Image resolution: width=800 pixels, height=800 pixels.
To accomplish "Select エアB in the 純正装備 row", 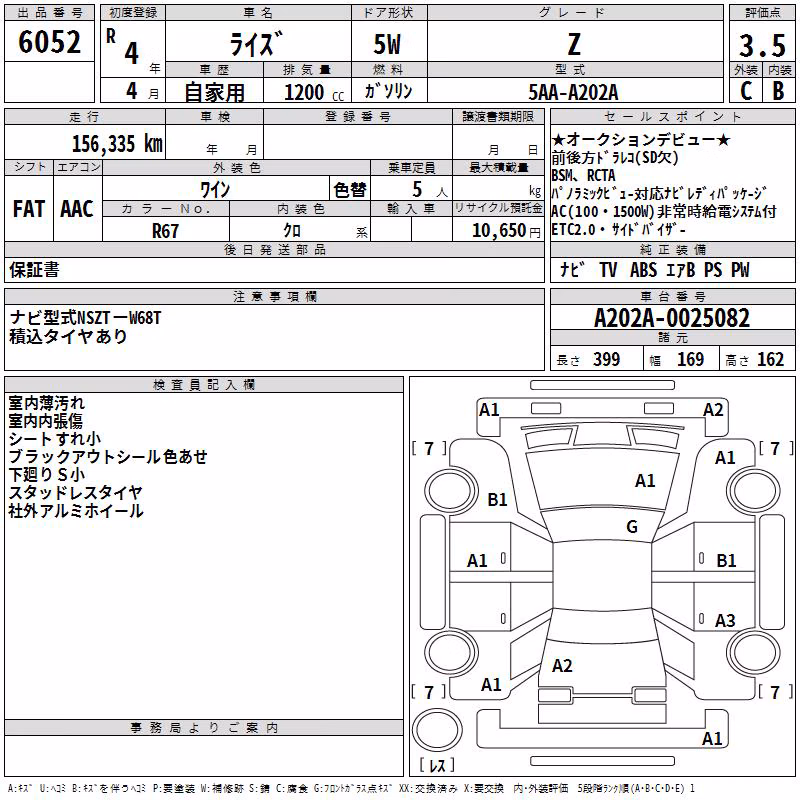I will point(681,270).
